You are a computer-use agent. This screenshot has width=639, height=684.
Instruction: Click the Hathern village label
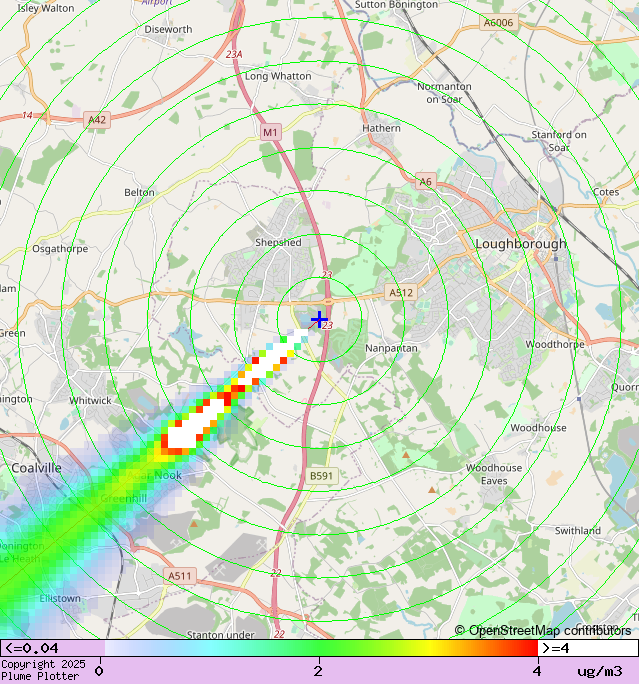click(381, 128)
